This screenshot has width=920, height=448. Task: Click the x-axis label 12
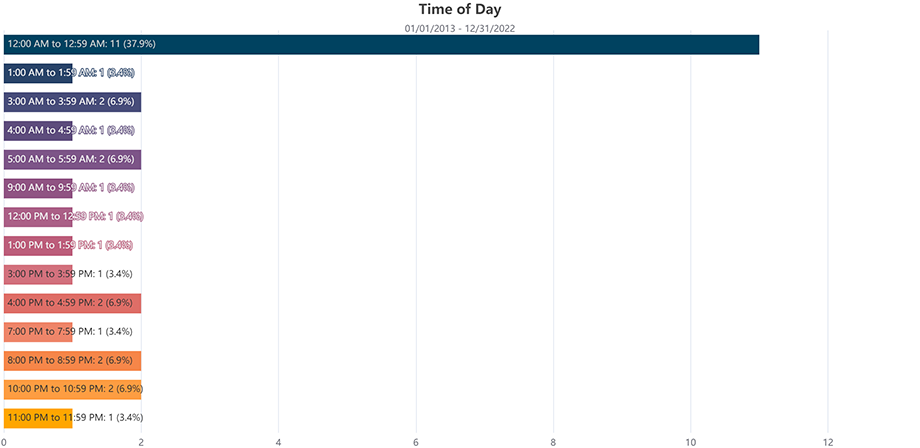tap(828, 442)
